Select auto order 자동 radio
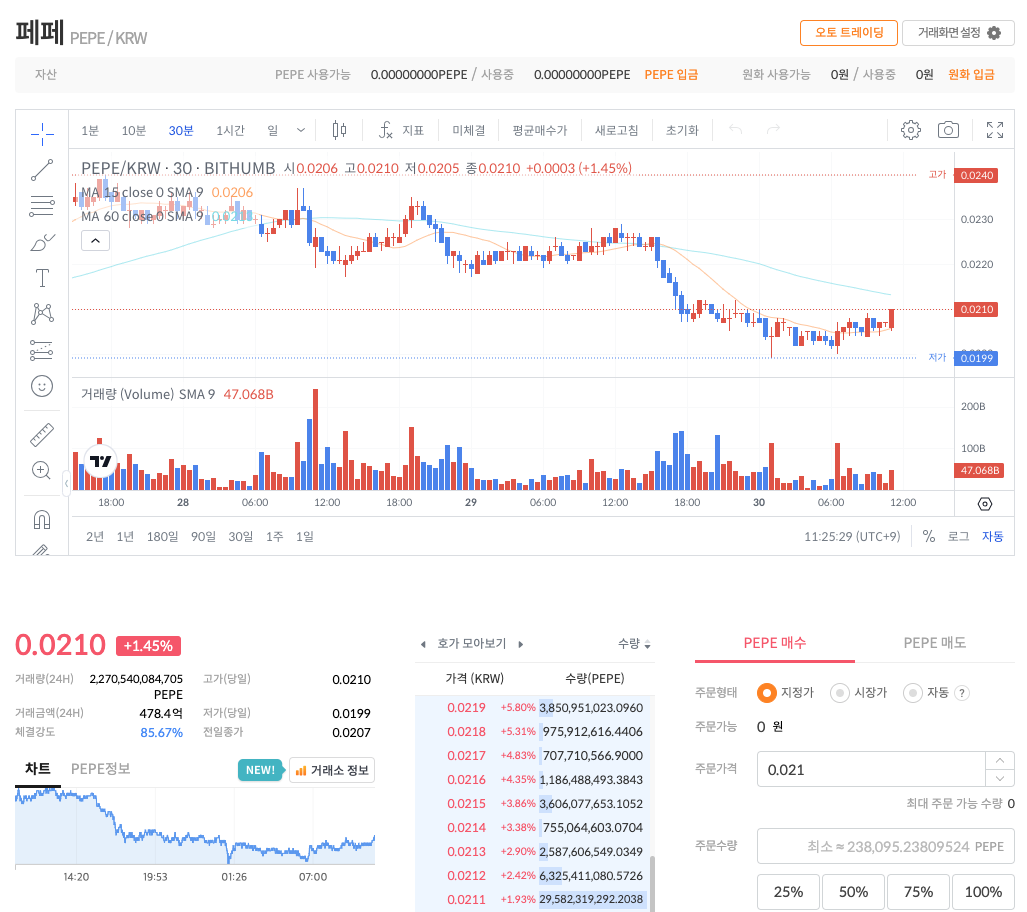This screenshot has height=912, width=1027. [912, 693]
